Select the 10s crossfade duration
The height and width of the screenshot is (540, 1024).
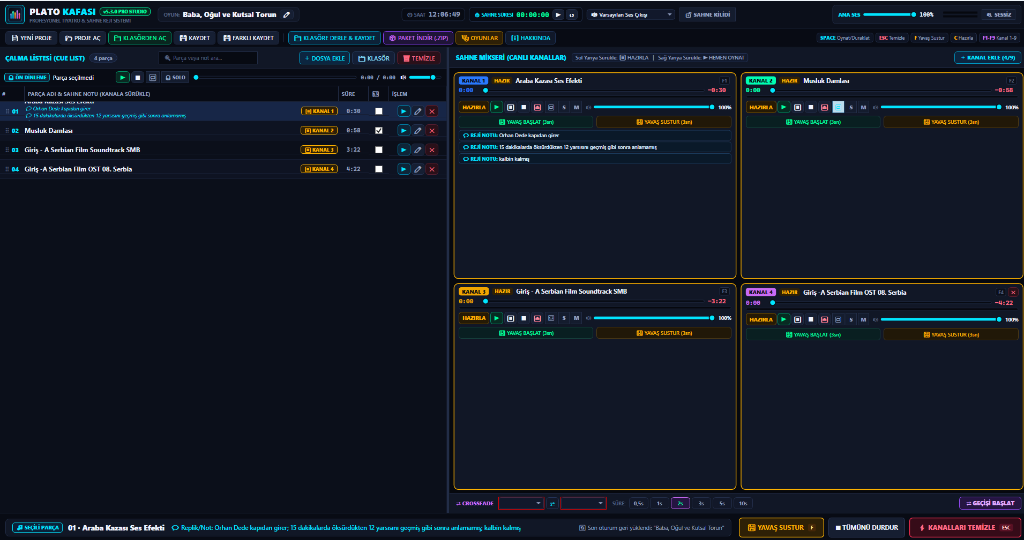[x=743, y=503]
